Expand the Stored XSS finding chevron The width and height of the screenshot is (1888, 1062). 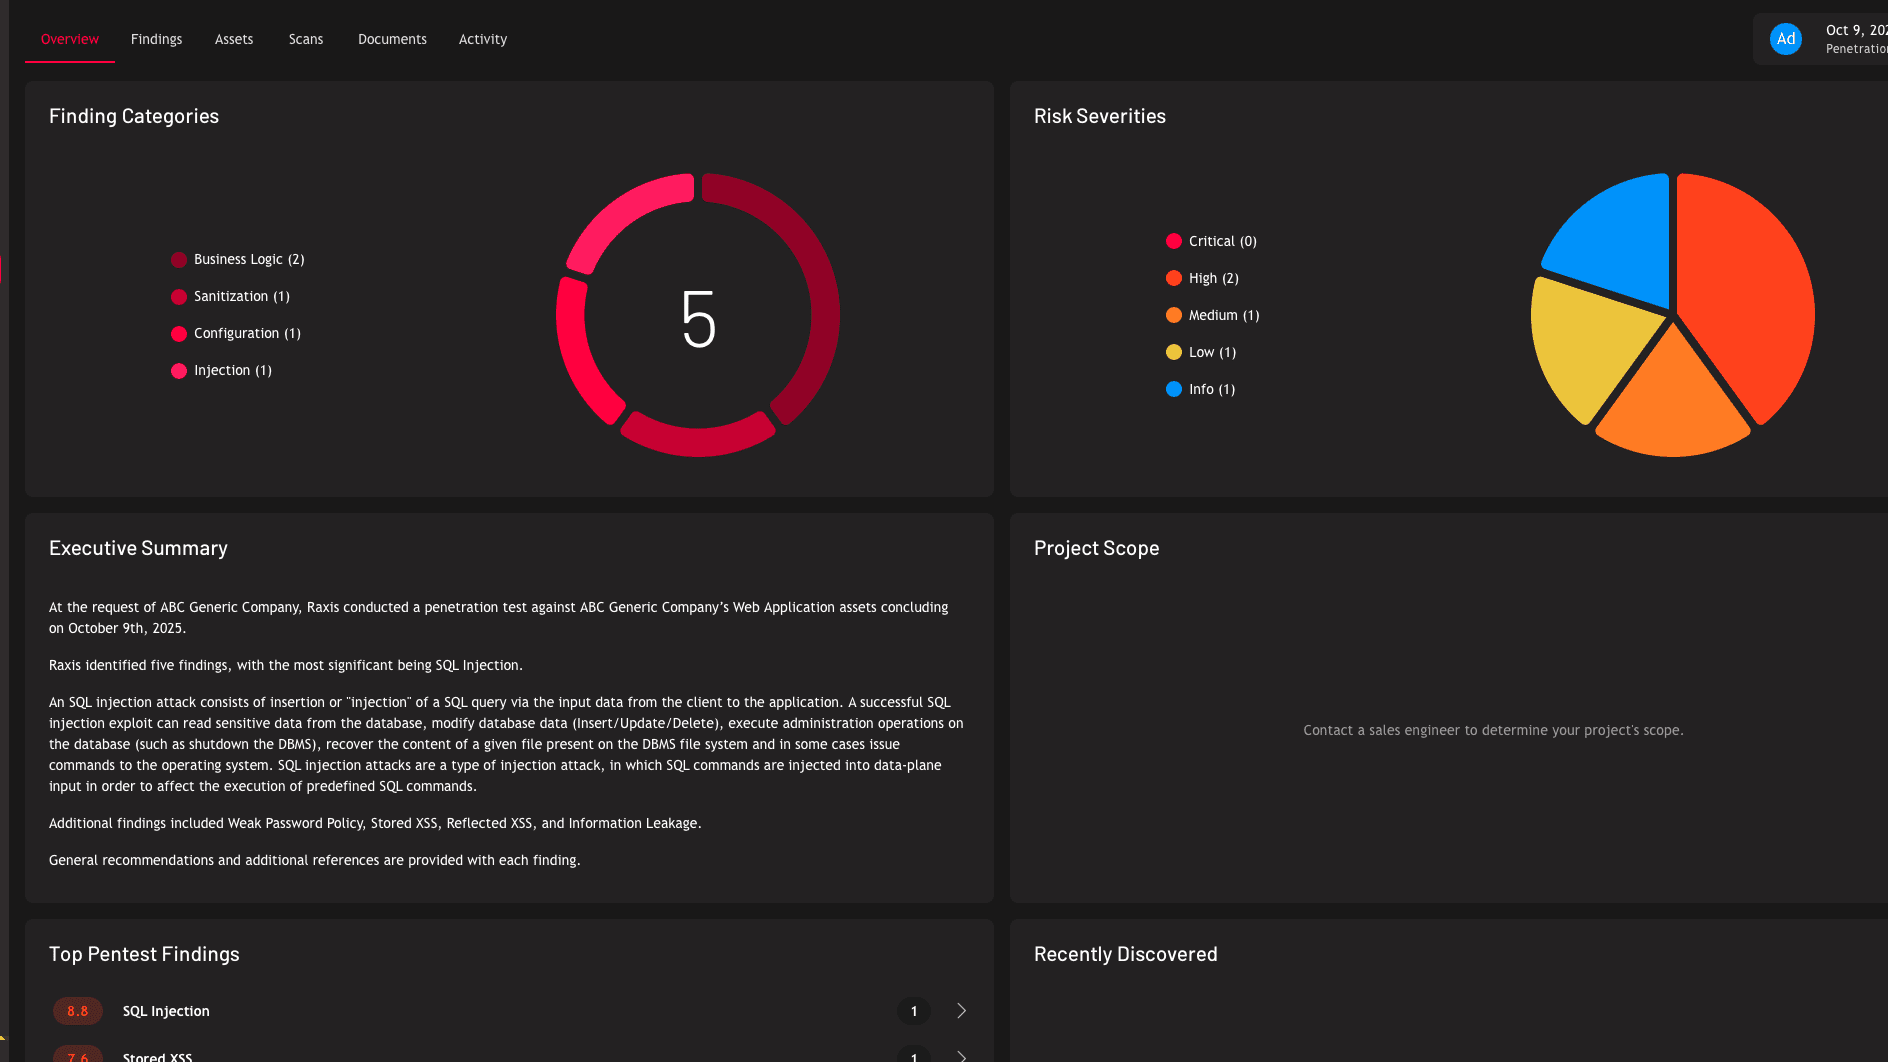tap(960, 1055)
